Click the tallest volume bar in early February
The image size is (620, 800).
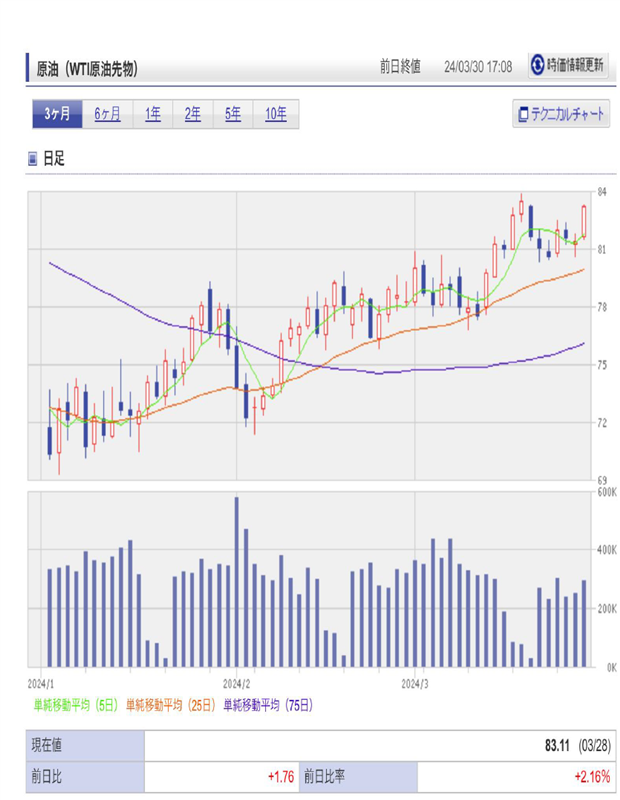(236, 582)
